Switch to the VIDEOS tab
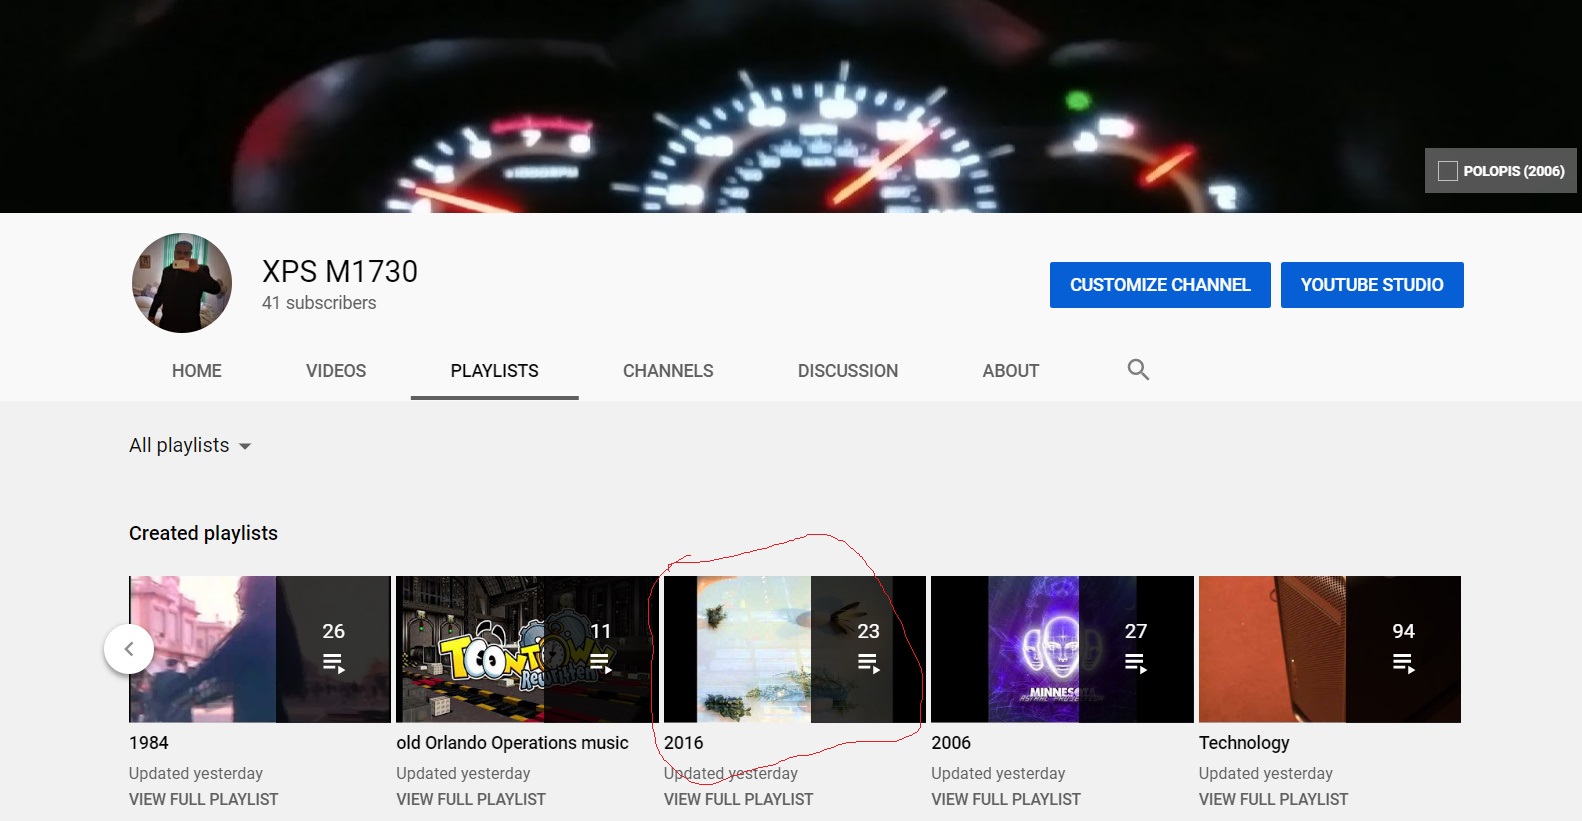Image resolution: width=1582 pixels, height=821 pixels. pyautogui.click(x=336, y=371)
